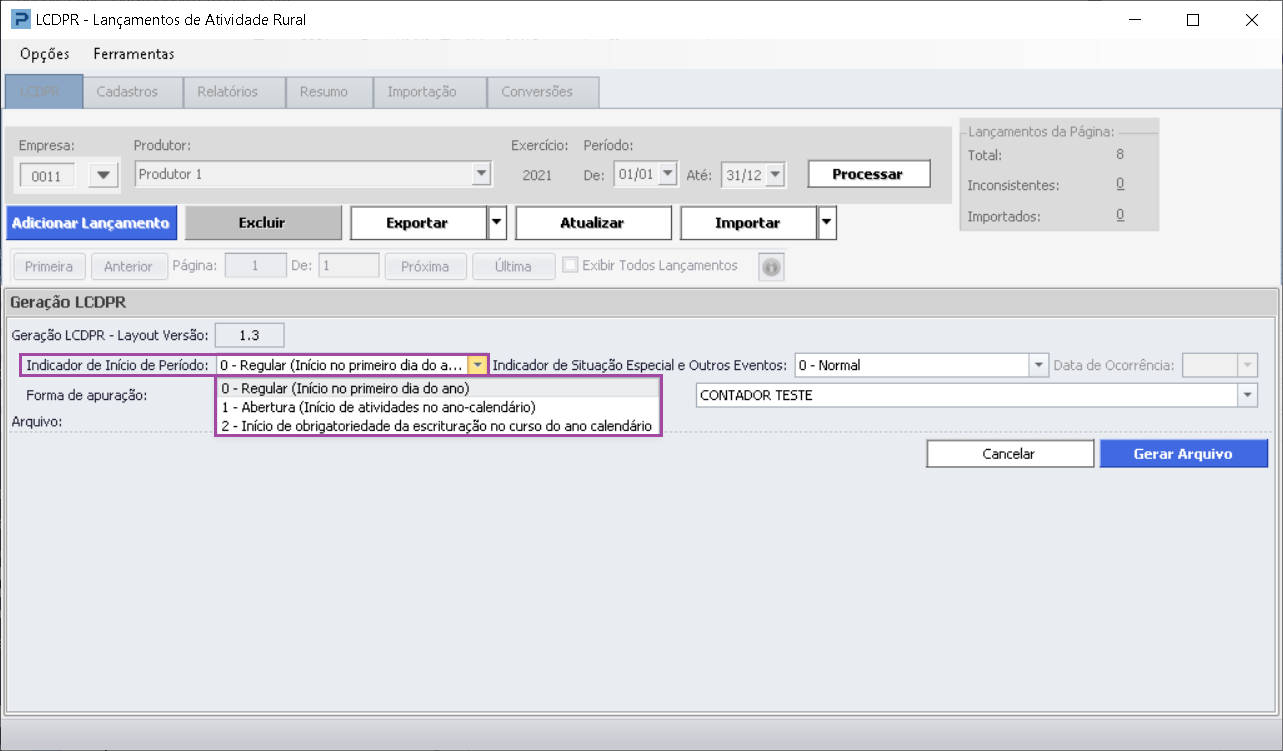Open the Opções menu
Image resolution: width=1283 pixels, height=751 pixels.
coord(45,54)
